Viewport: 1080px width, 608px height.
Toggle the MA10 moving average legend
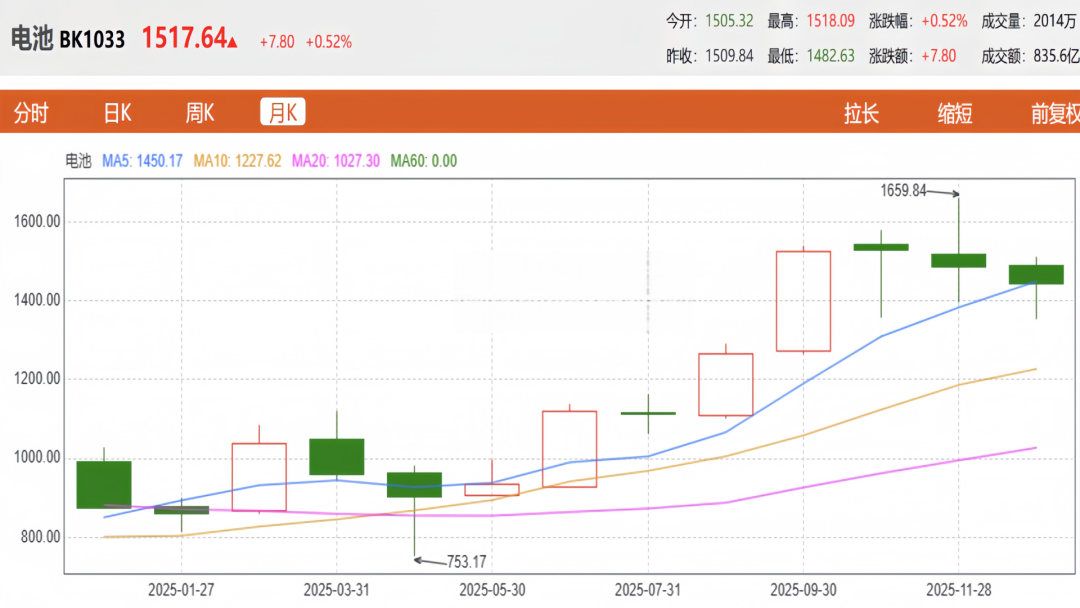pyautogui.click(x=237, y=161)
